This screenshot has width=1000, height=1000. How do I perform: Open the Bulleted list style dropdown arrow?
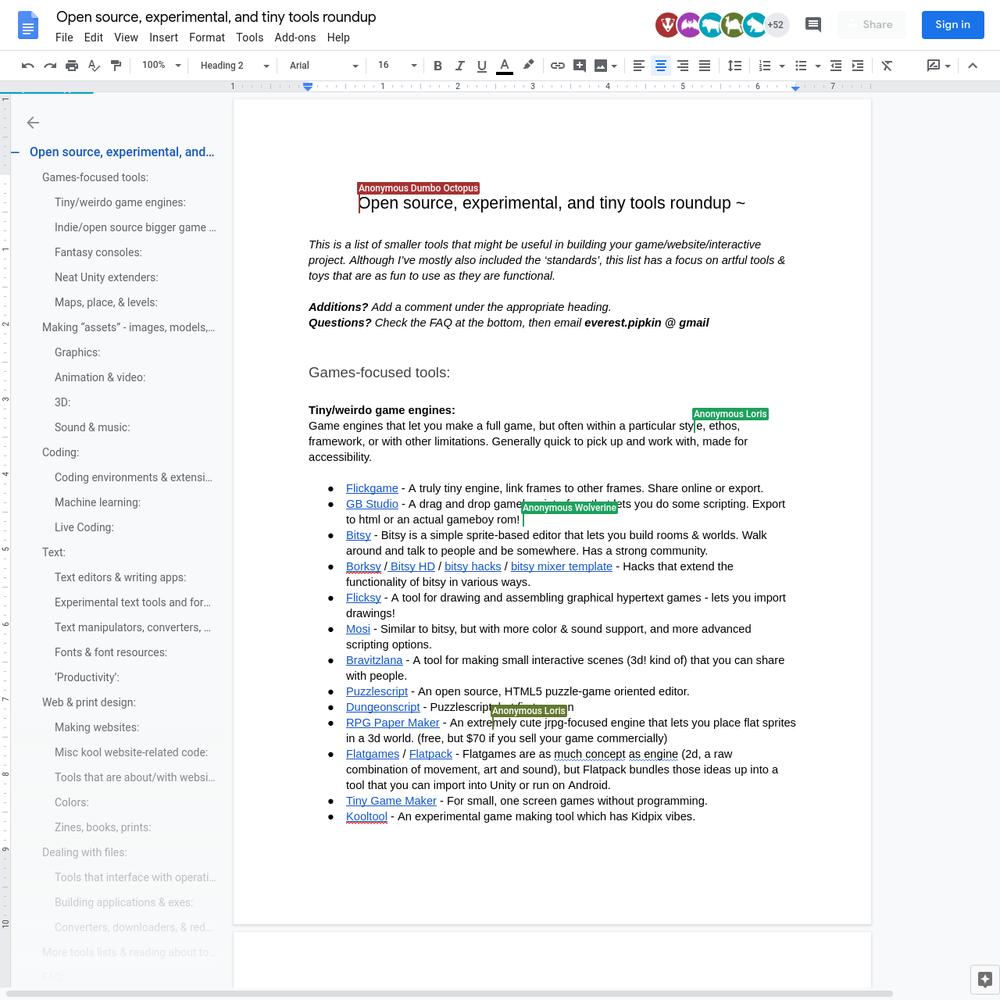pos(818,66)
